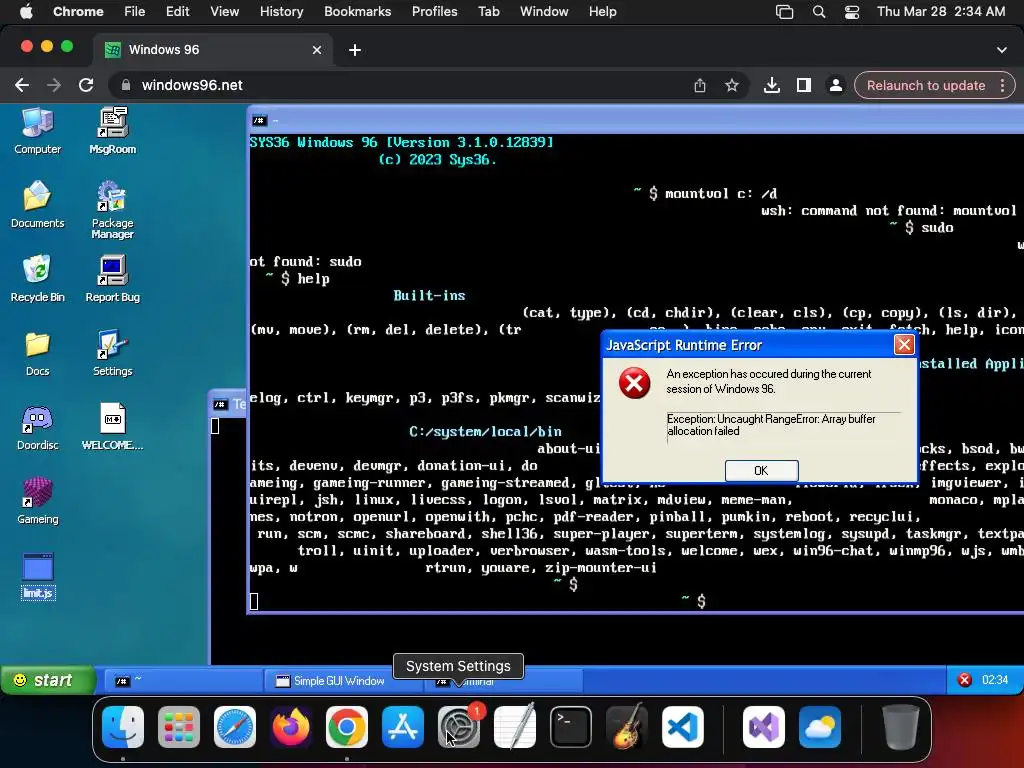
Task: Open Chrome downloads icon
Action: pos(771,85)
